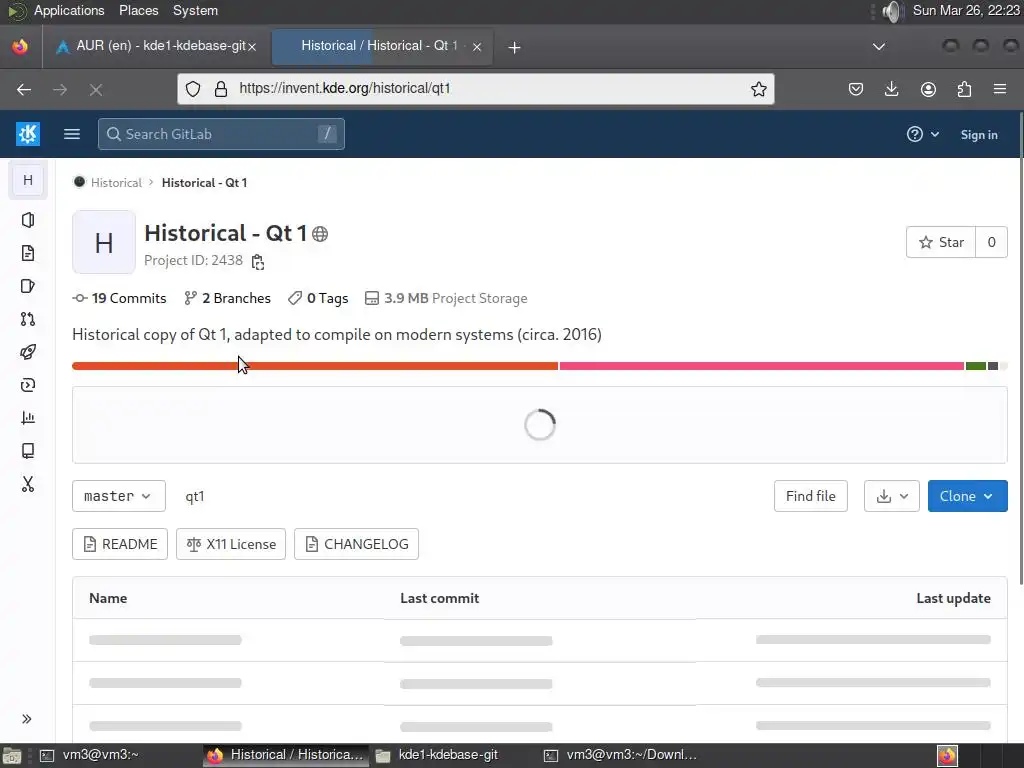
Task: Open the X11 License button
Action: pyautogui.click(x=231, y=544)
